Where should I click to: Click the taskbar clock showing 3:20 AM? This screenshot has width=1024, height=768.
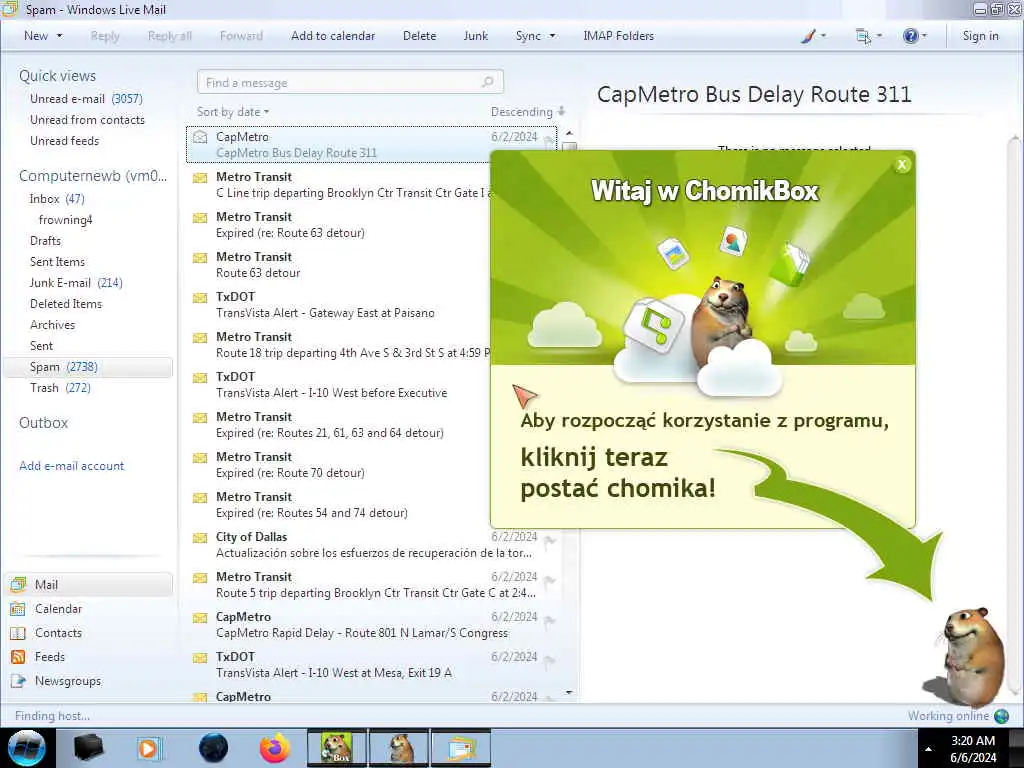click(x=973, y=749)
